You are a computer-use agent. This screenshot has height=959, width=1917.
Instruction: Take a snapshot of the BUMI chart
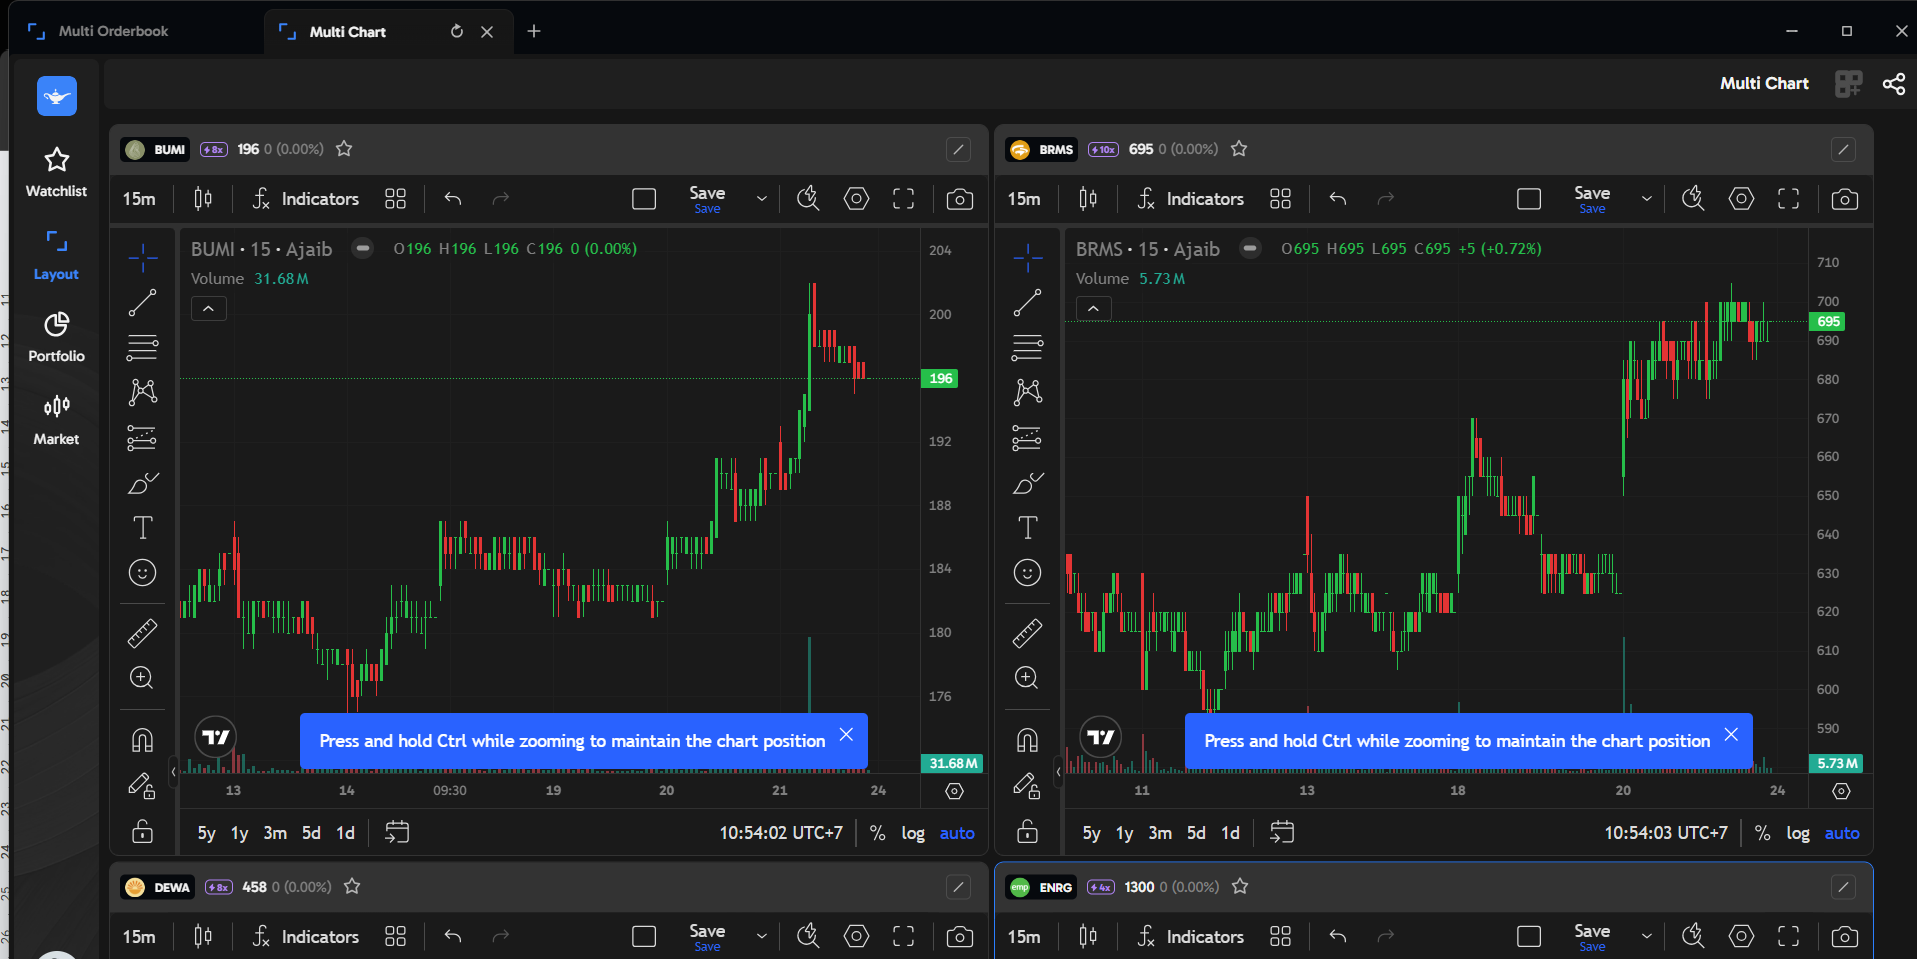click(960, 199)
